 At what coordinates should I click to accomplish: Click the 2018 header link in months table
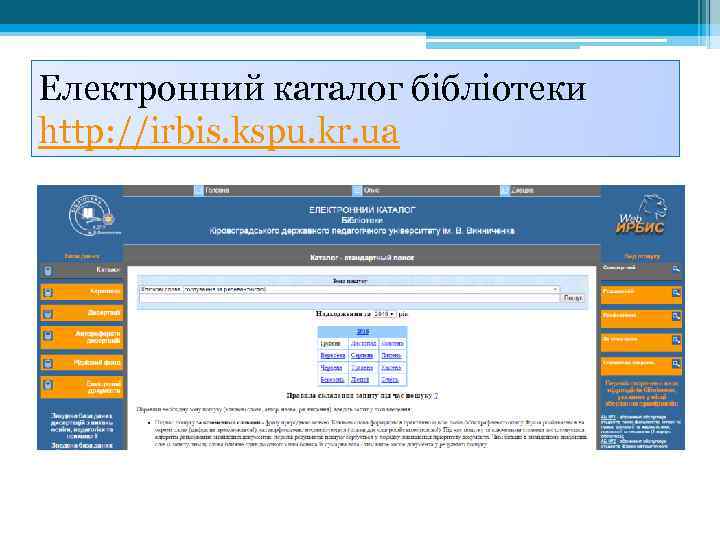tap(362, 332)
